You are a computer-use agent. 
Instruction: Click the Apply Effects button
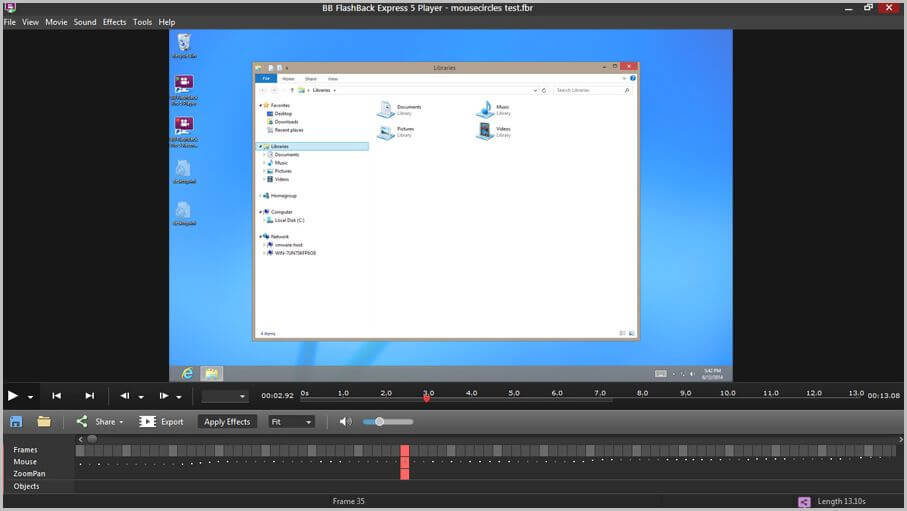[x=227, y=422]
